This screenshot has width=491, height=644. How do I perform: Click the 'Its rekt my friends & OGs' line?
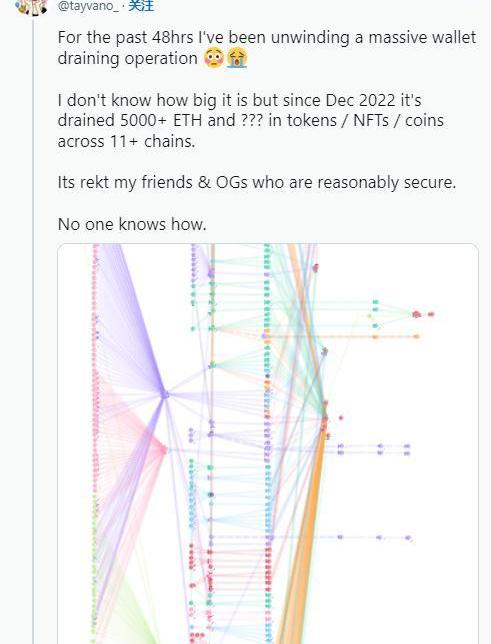[x=257, y=182]
